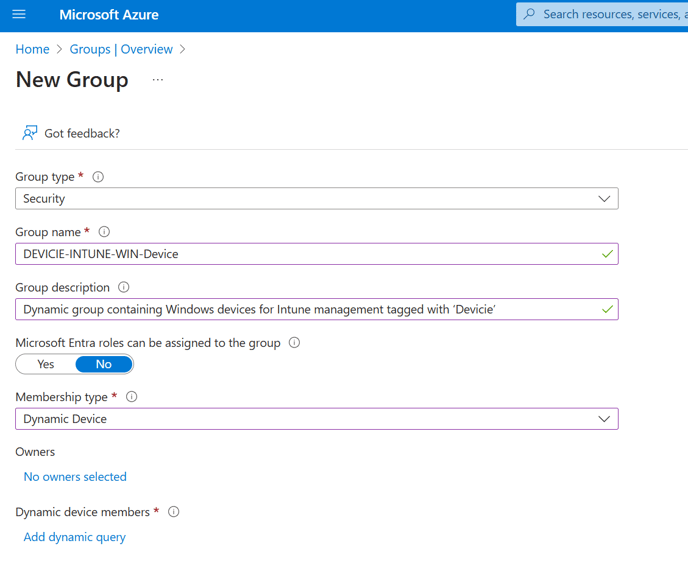The width and height of the screenshot is (688, 563).
Task: Click the Group name info icon
Action: [x=104, y=232]
